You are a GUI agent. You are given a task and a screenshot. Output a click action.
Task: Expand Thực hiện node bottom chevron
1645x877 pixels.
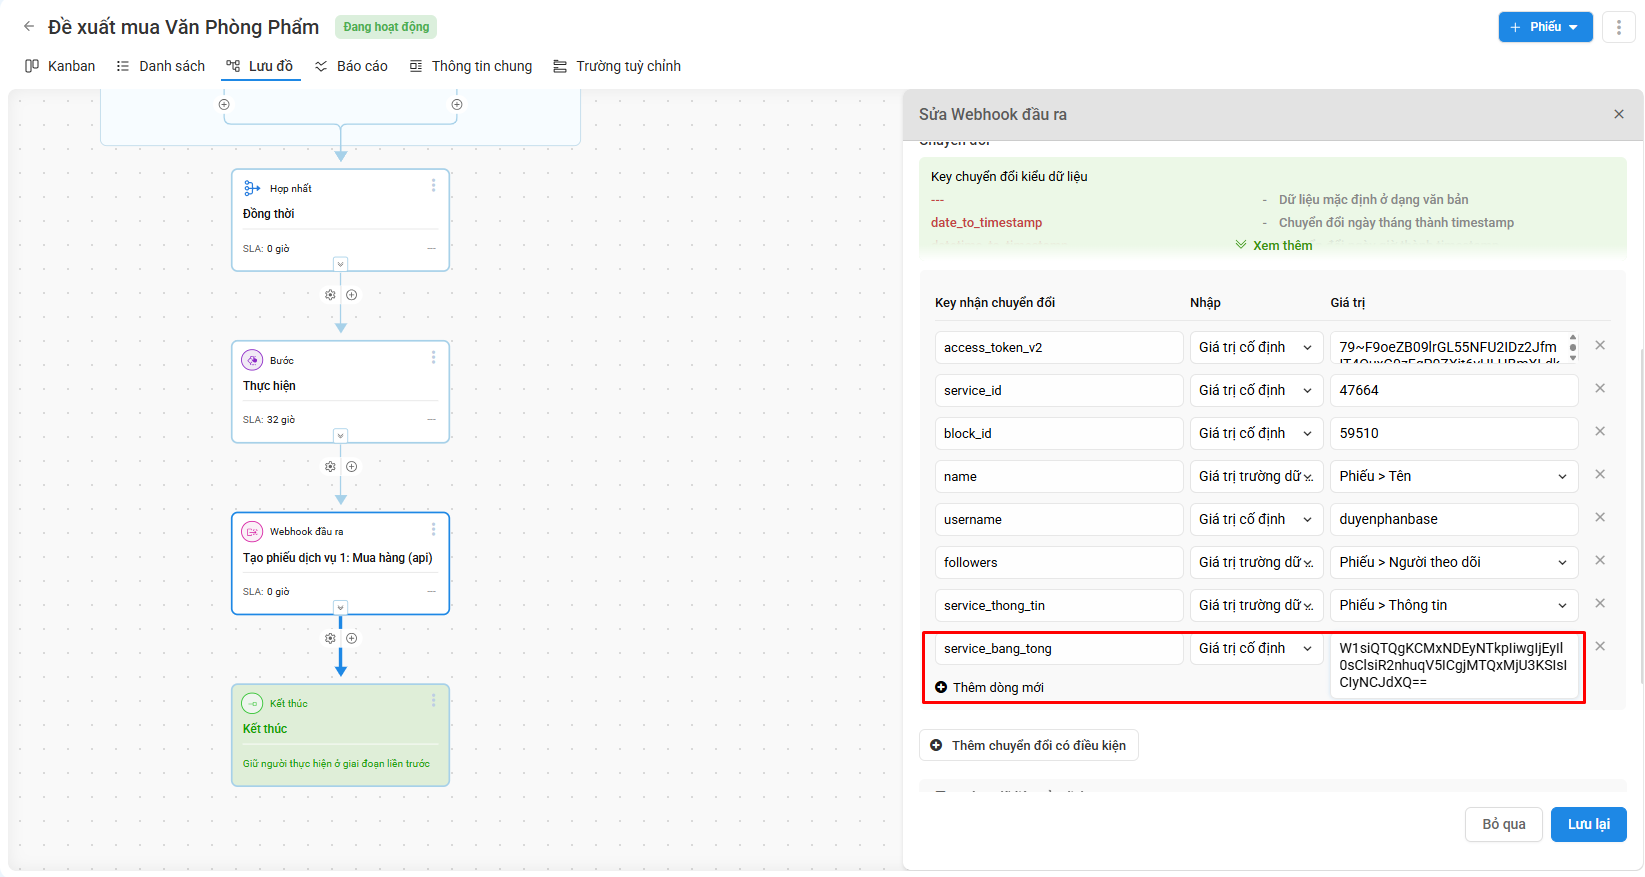click(341, 436)
